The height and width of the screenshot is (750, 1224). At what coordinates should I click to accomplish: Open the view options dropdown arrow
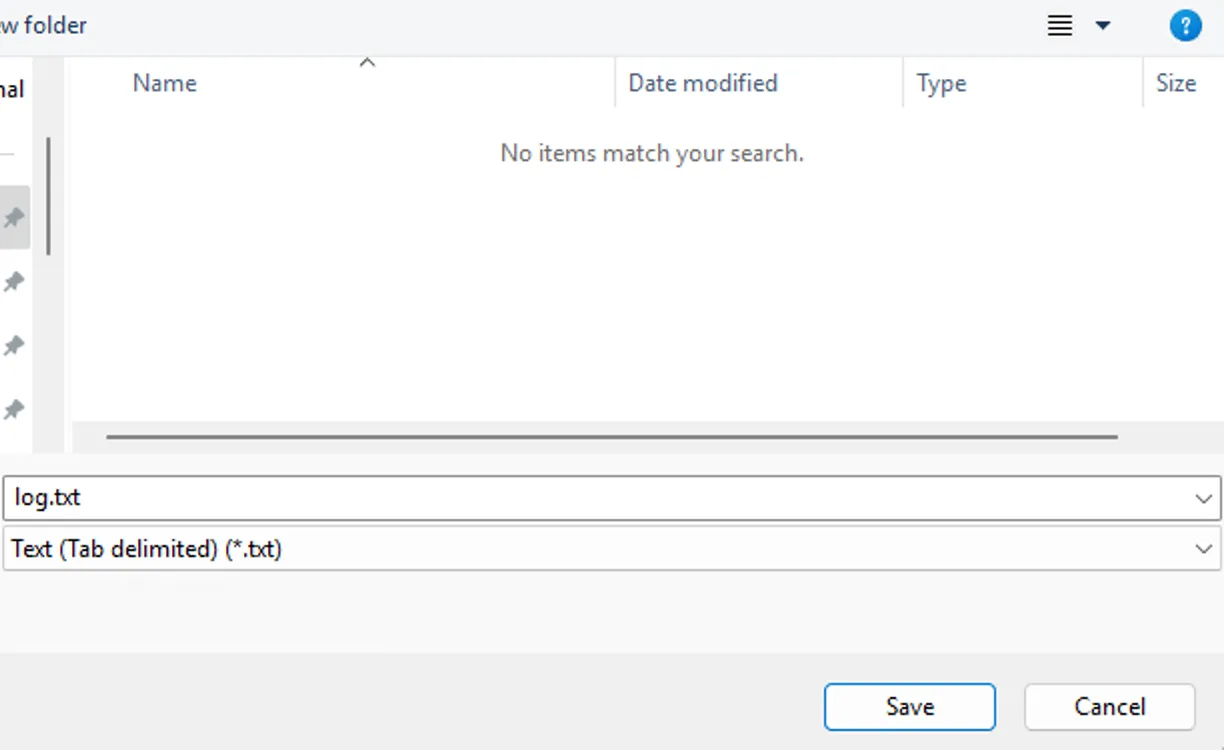(1103, 26)
